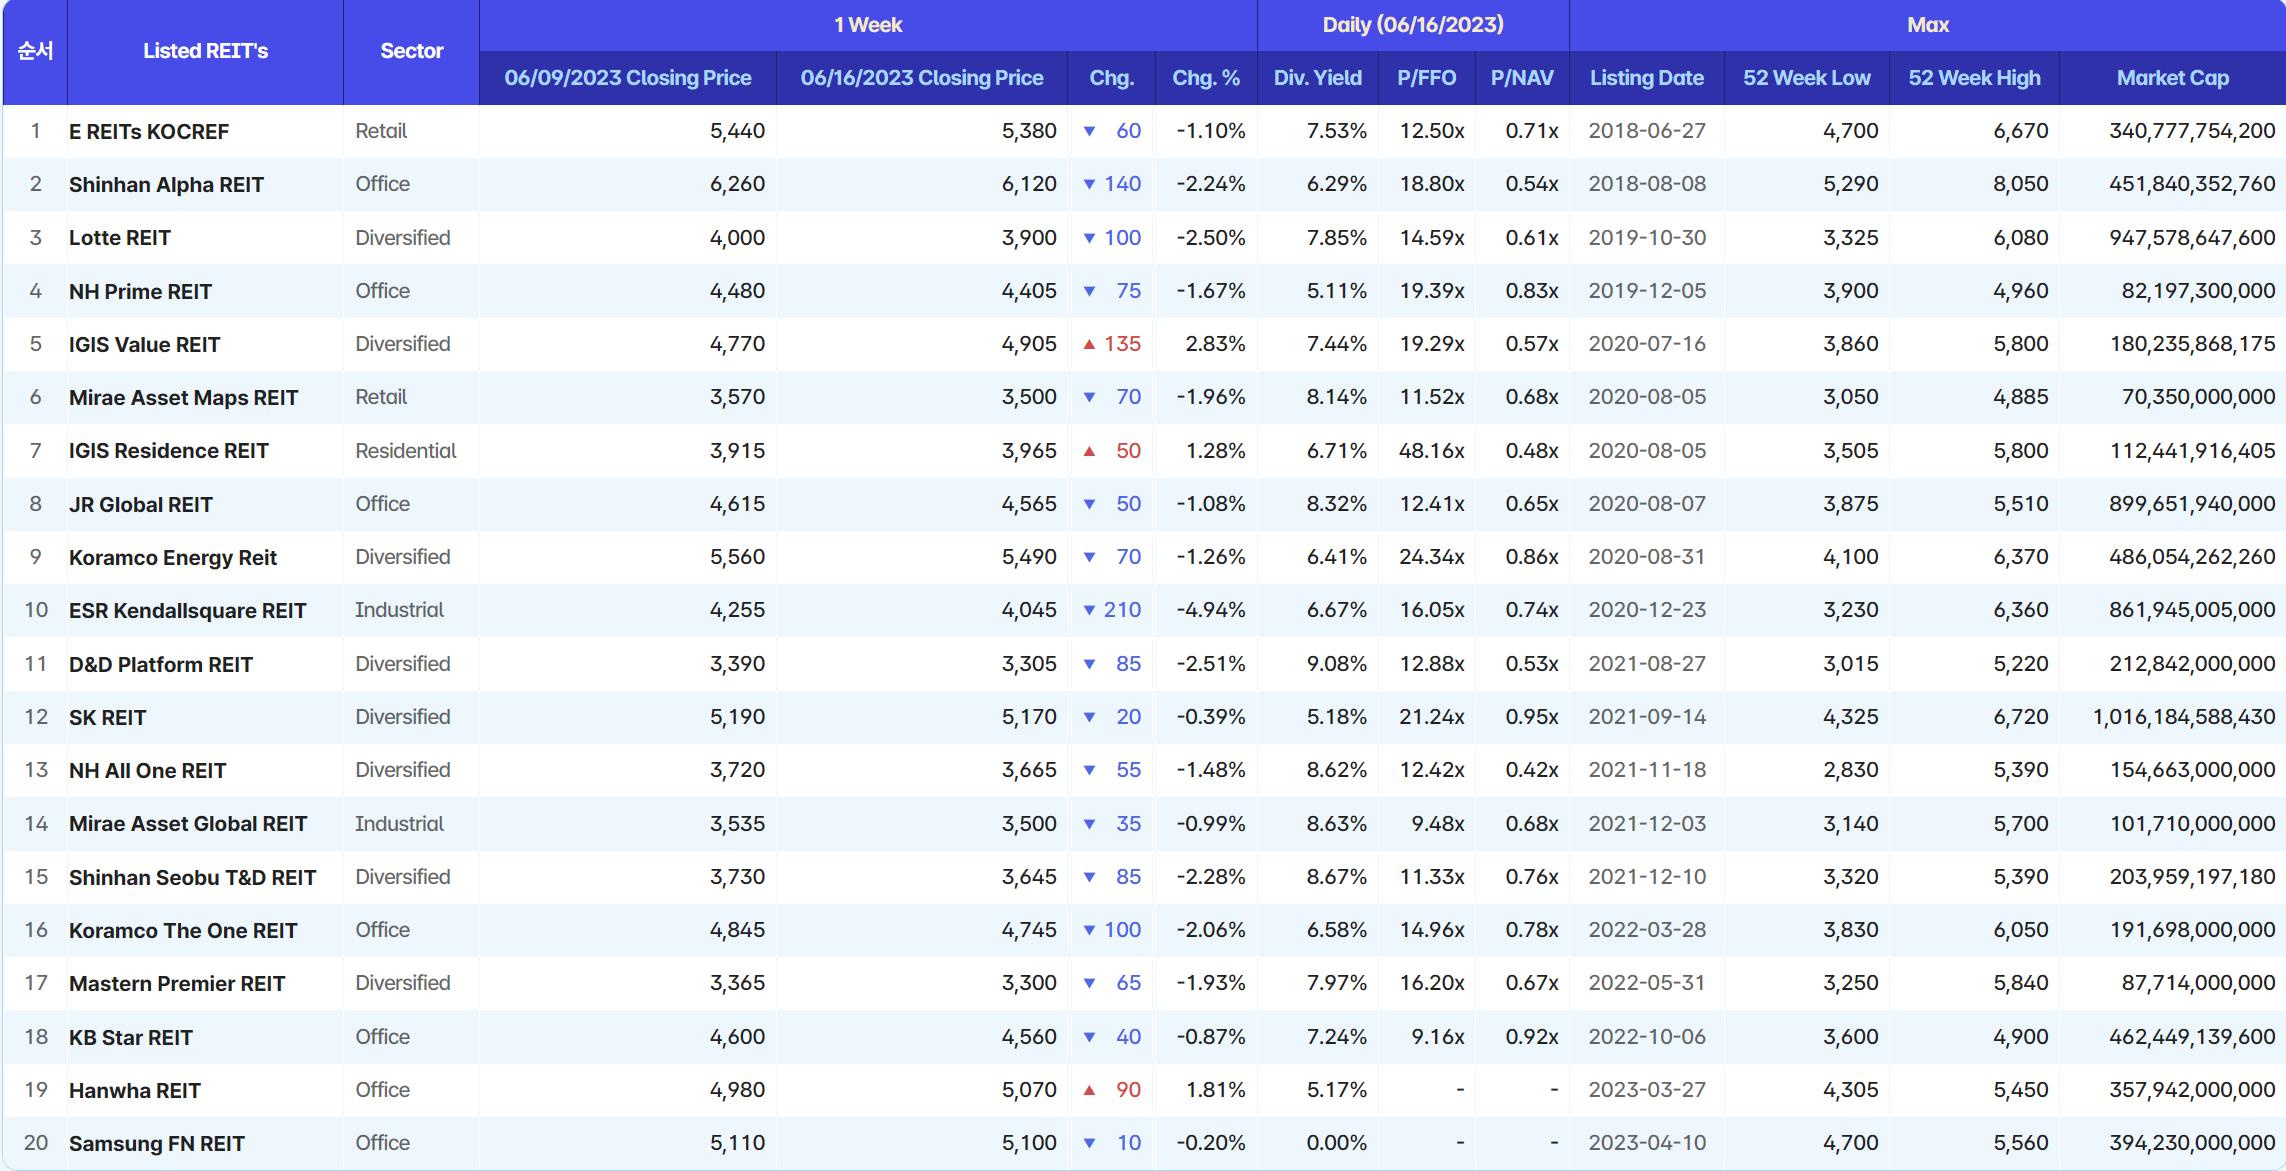Click the 2022-10-06 listing date
Image resolution: width=2286 pixels, height=1171 pixels.
[x=1647, y=1037]
